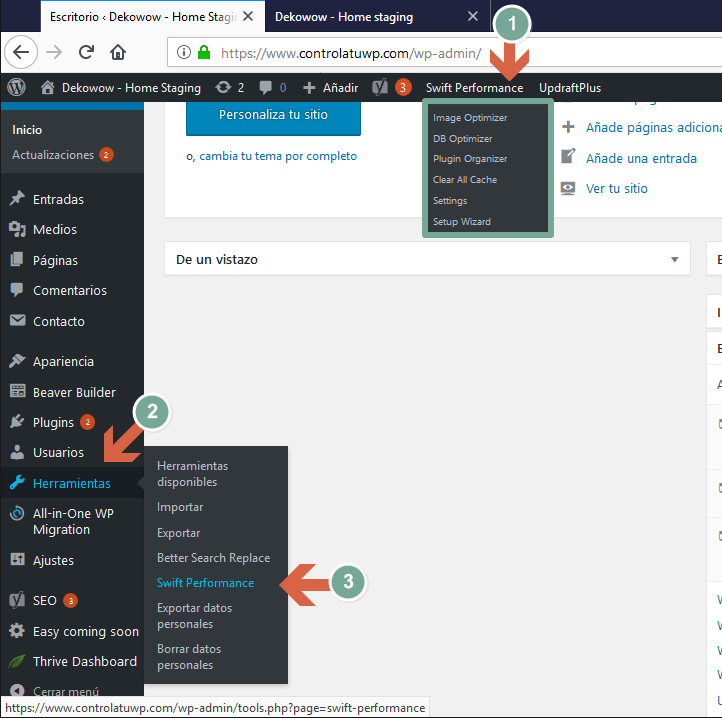Click the Ver tu sitio monitor icon
Image resolution: width=722 pixels, height=718 pixels.
click(568, 188)
